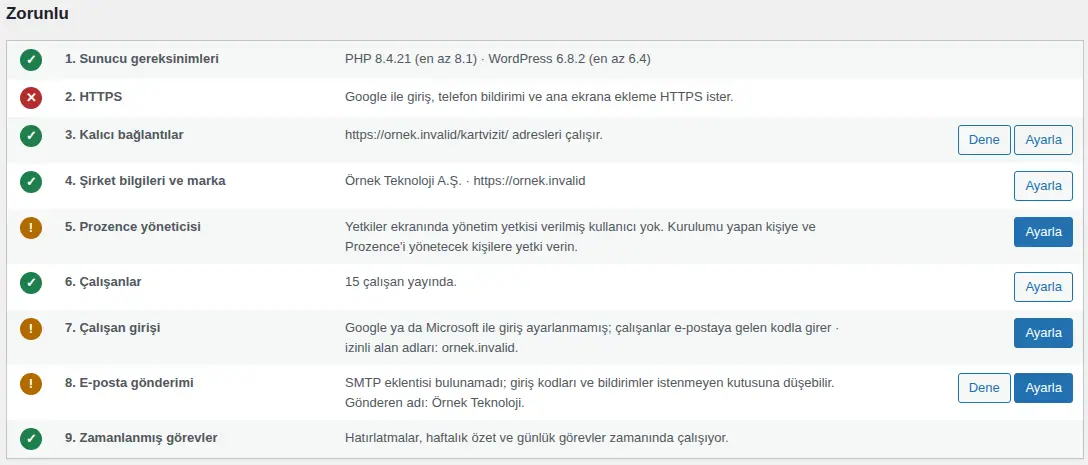Select the "Zorunlu" section heading
The height and width of the screenshot is (465, 1088).
[x=37, y=14]
